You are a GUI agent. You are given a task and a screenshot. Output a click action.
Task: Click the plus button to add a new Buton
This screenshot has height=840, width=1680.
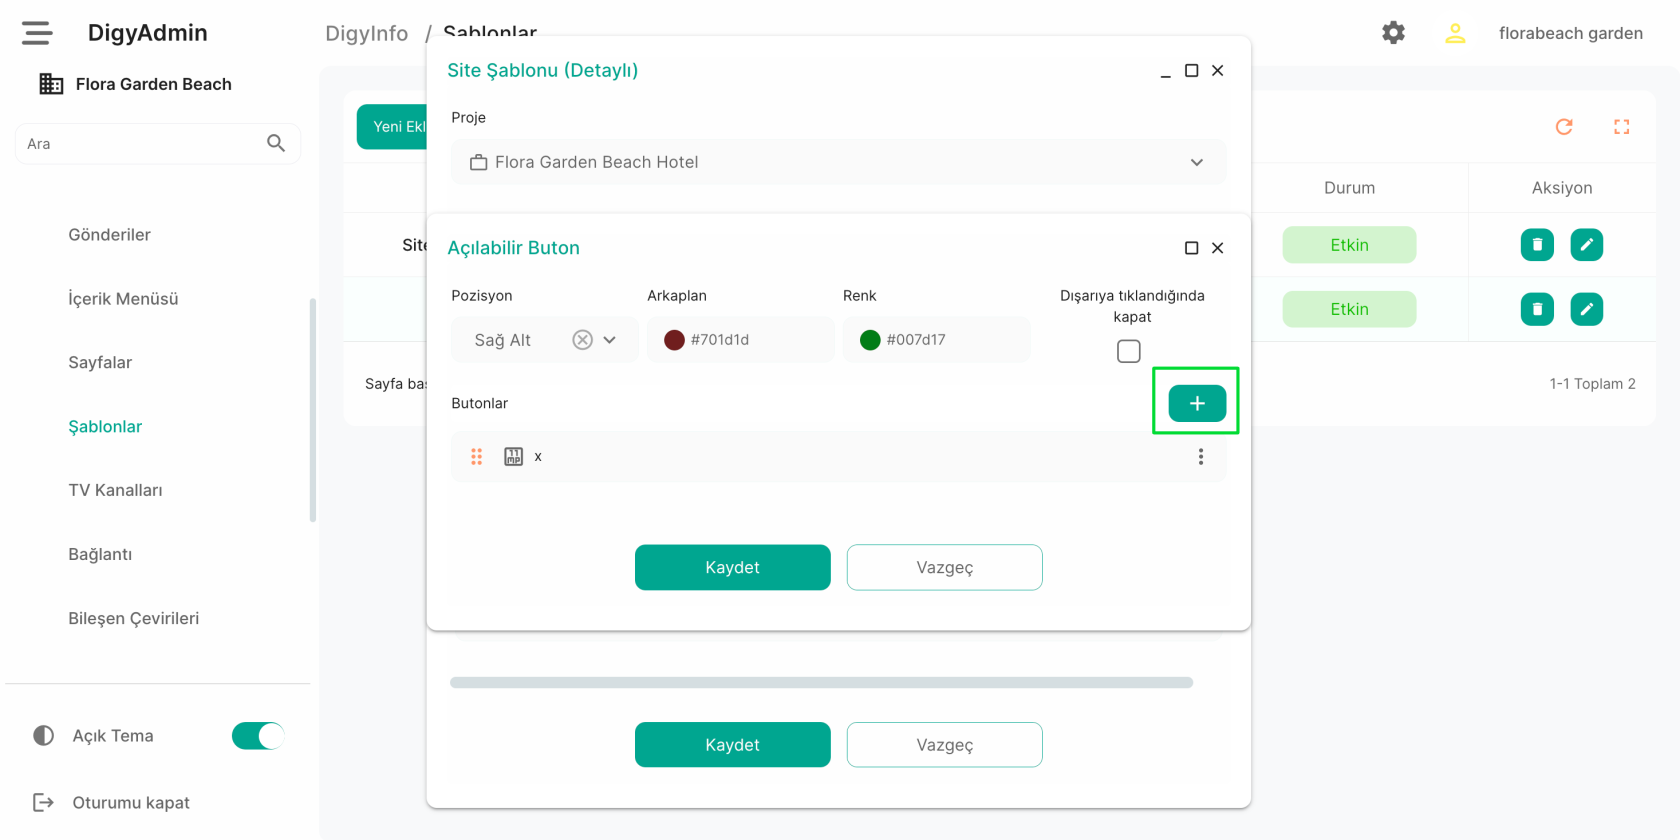(x=1196, y=403)
